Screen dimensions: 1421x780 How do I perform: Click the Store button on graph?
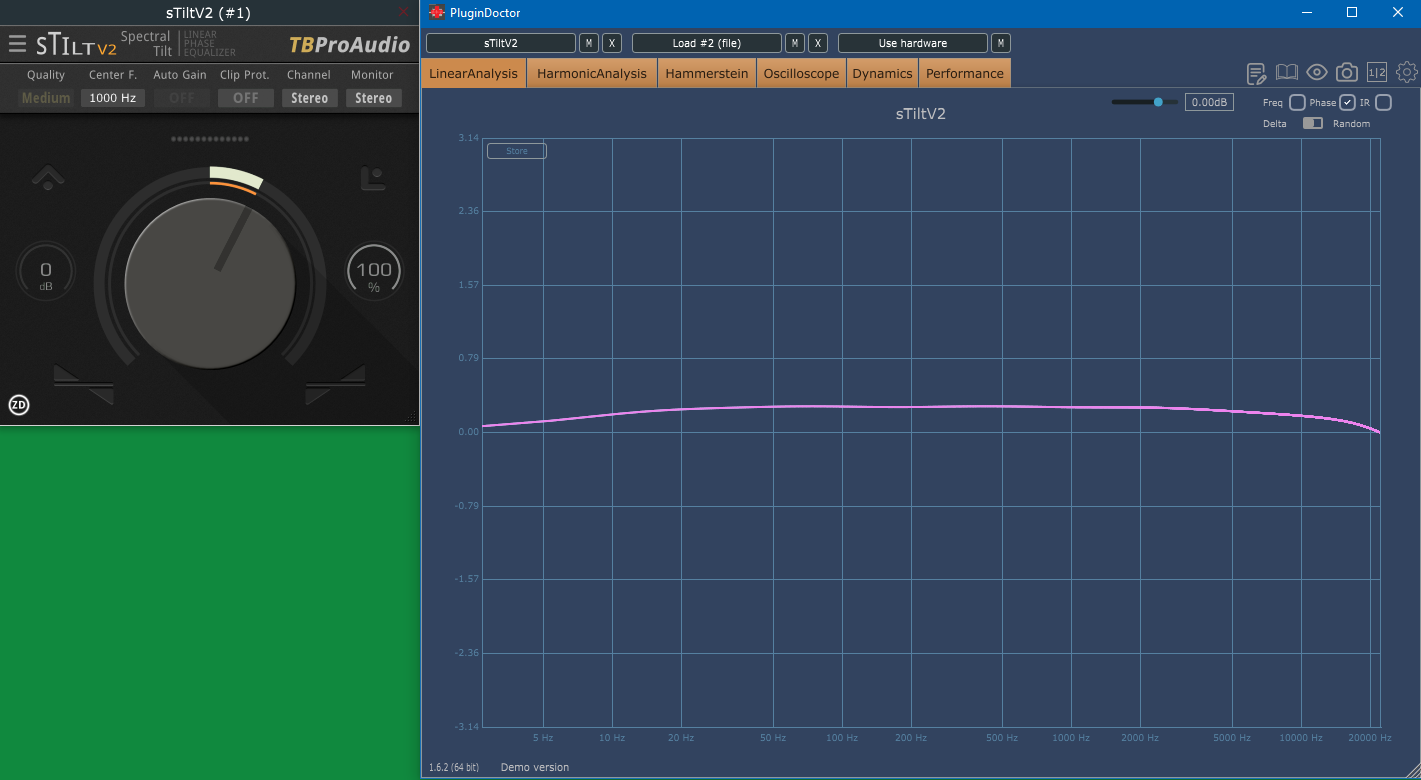tap(516, 151)
